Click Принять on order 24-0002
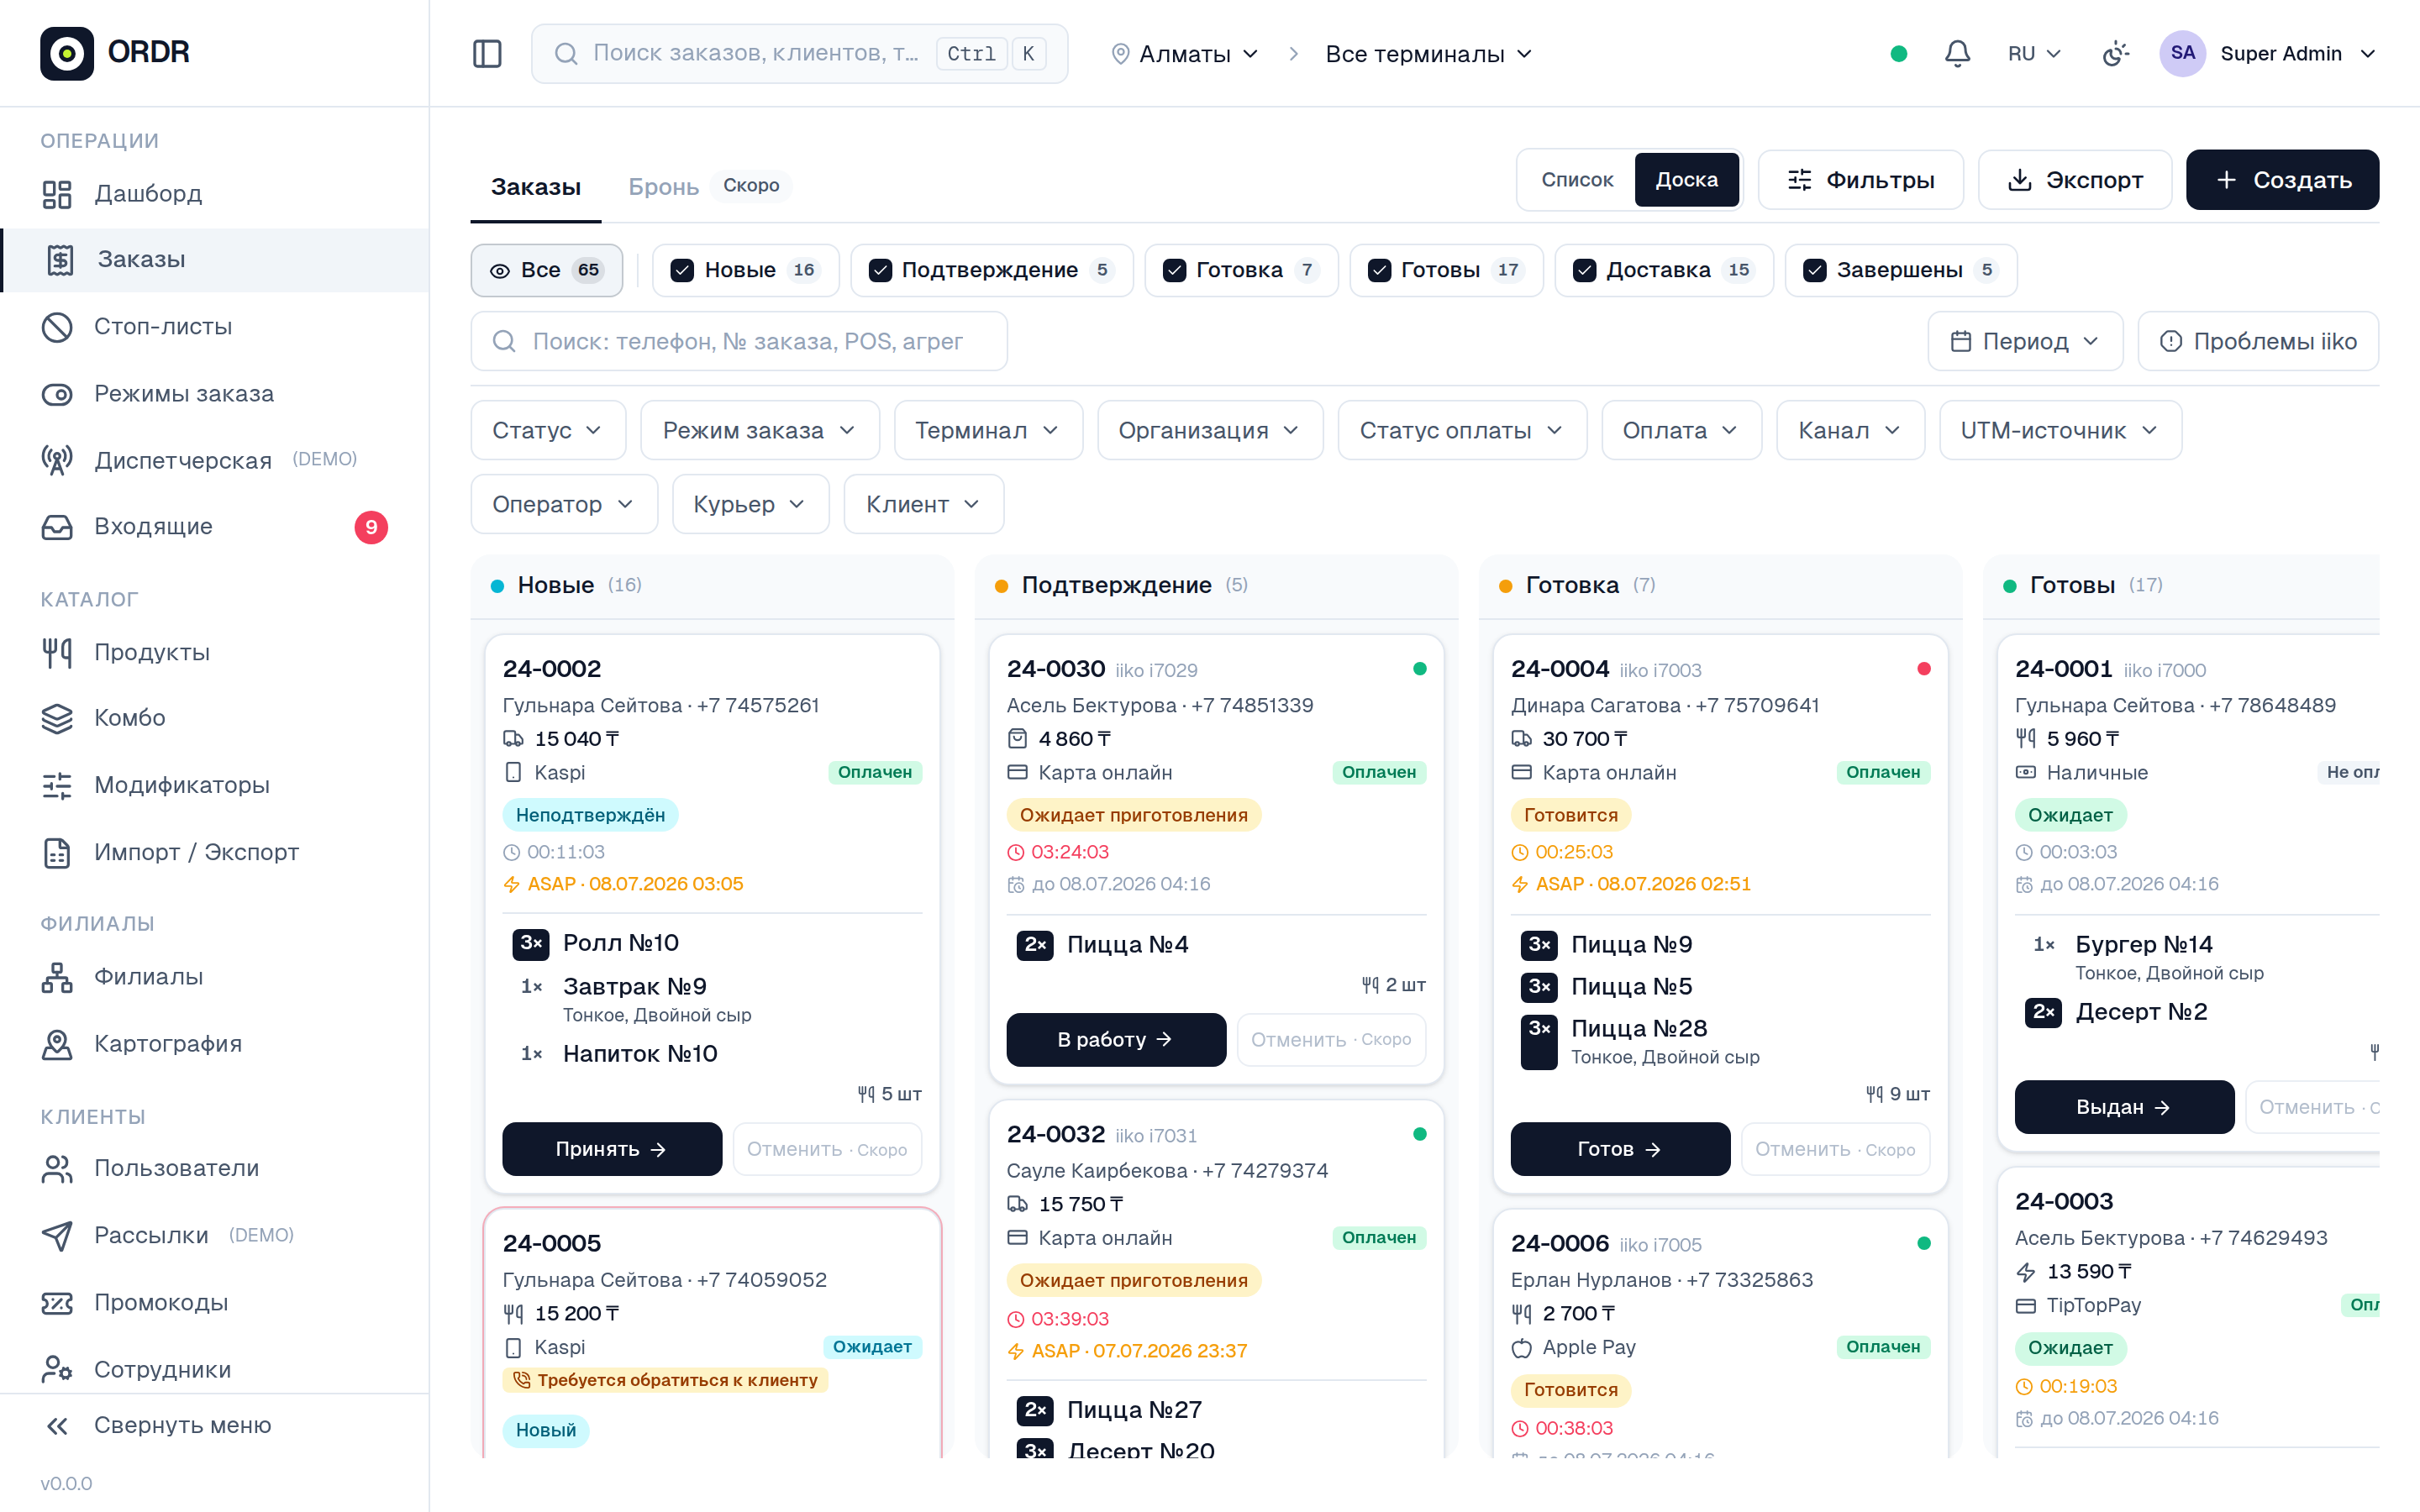The width and height of the screenshot is (2420, 1512). pos(612,1149)
